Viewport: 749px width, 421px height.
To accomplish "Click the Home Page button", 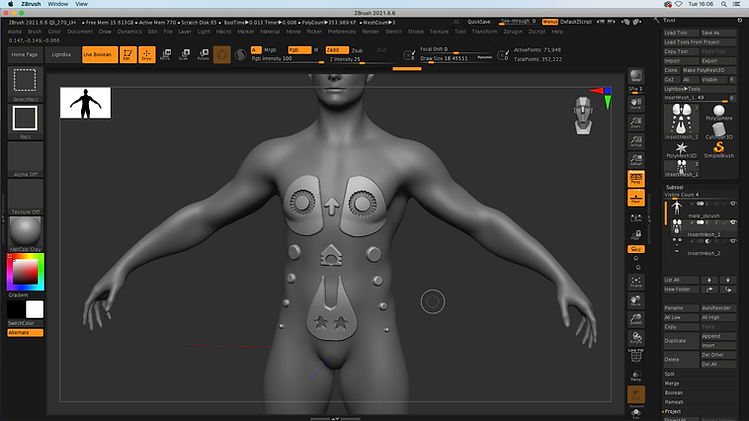I will click(25, 54).
